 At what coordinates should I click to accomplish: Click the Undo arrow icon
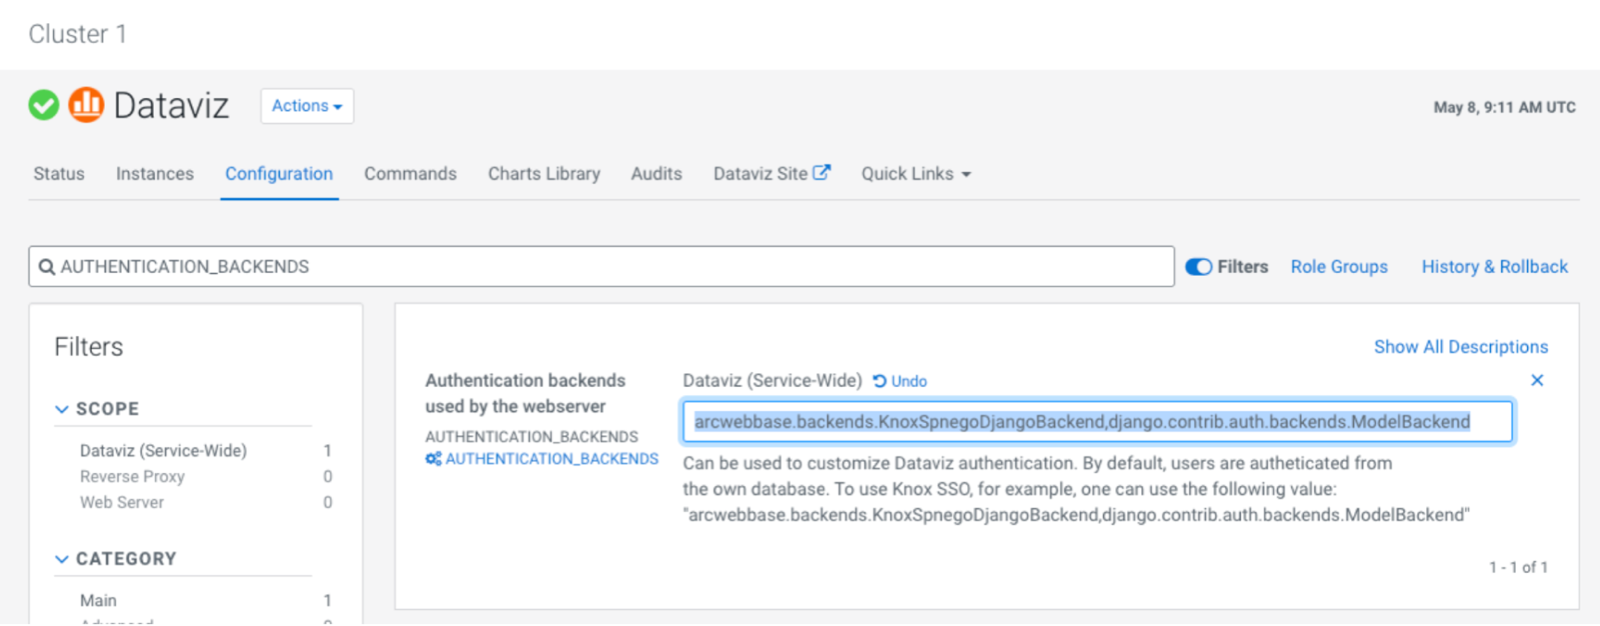pos(880,381)
